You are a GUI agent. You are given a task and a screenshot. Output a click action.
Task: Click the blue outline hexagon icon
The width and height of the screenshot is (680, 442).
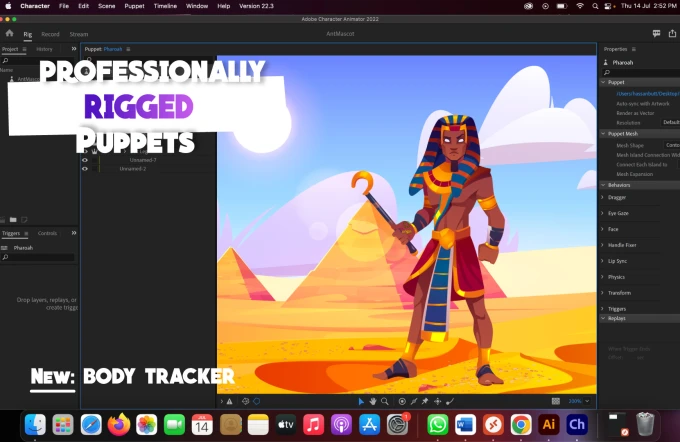(257, 402)
